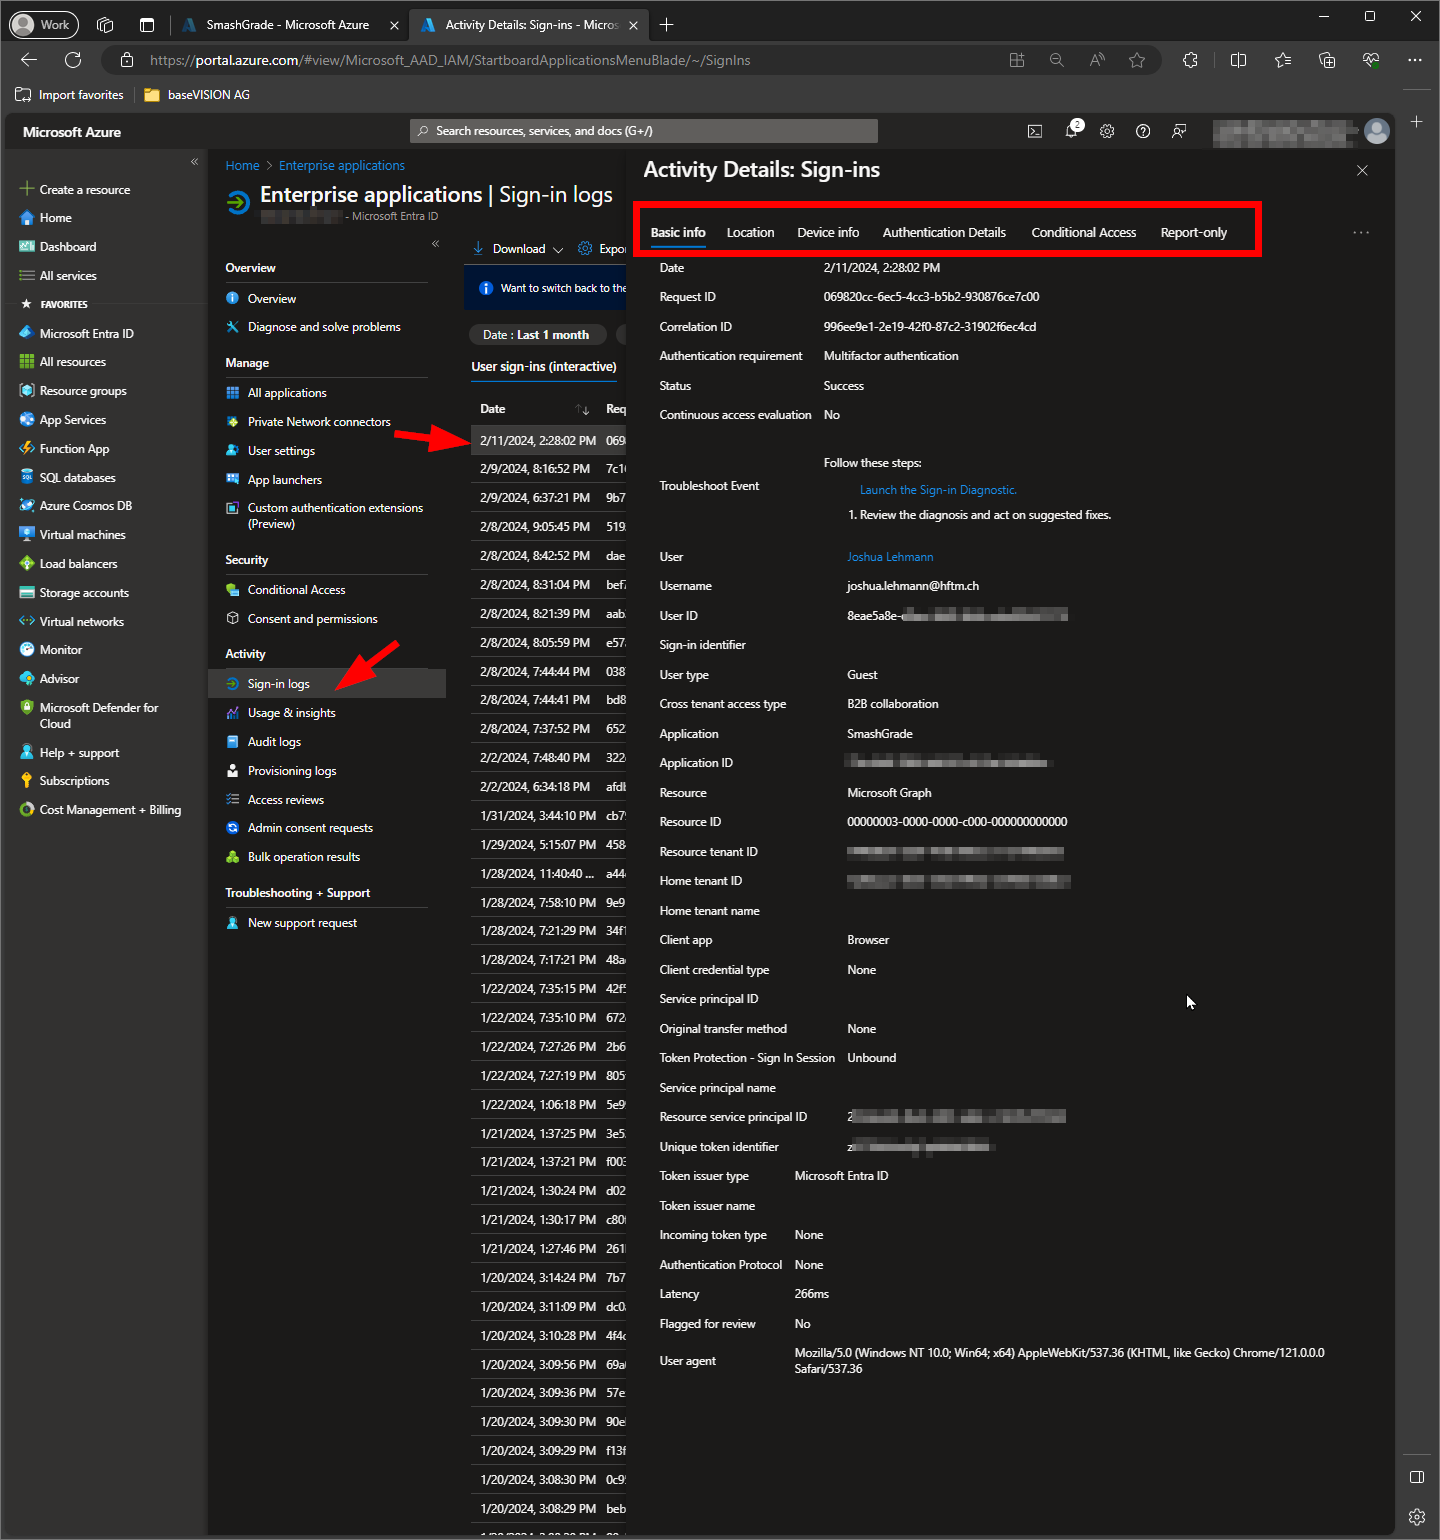Open Overview in the resource menu

point(261,299)
